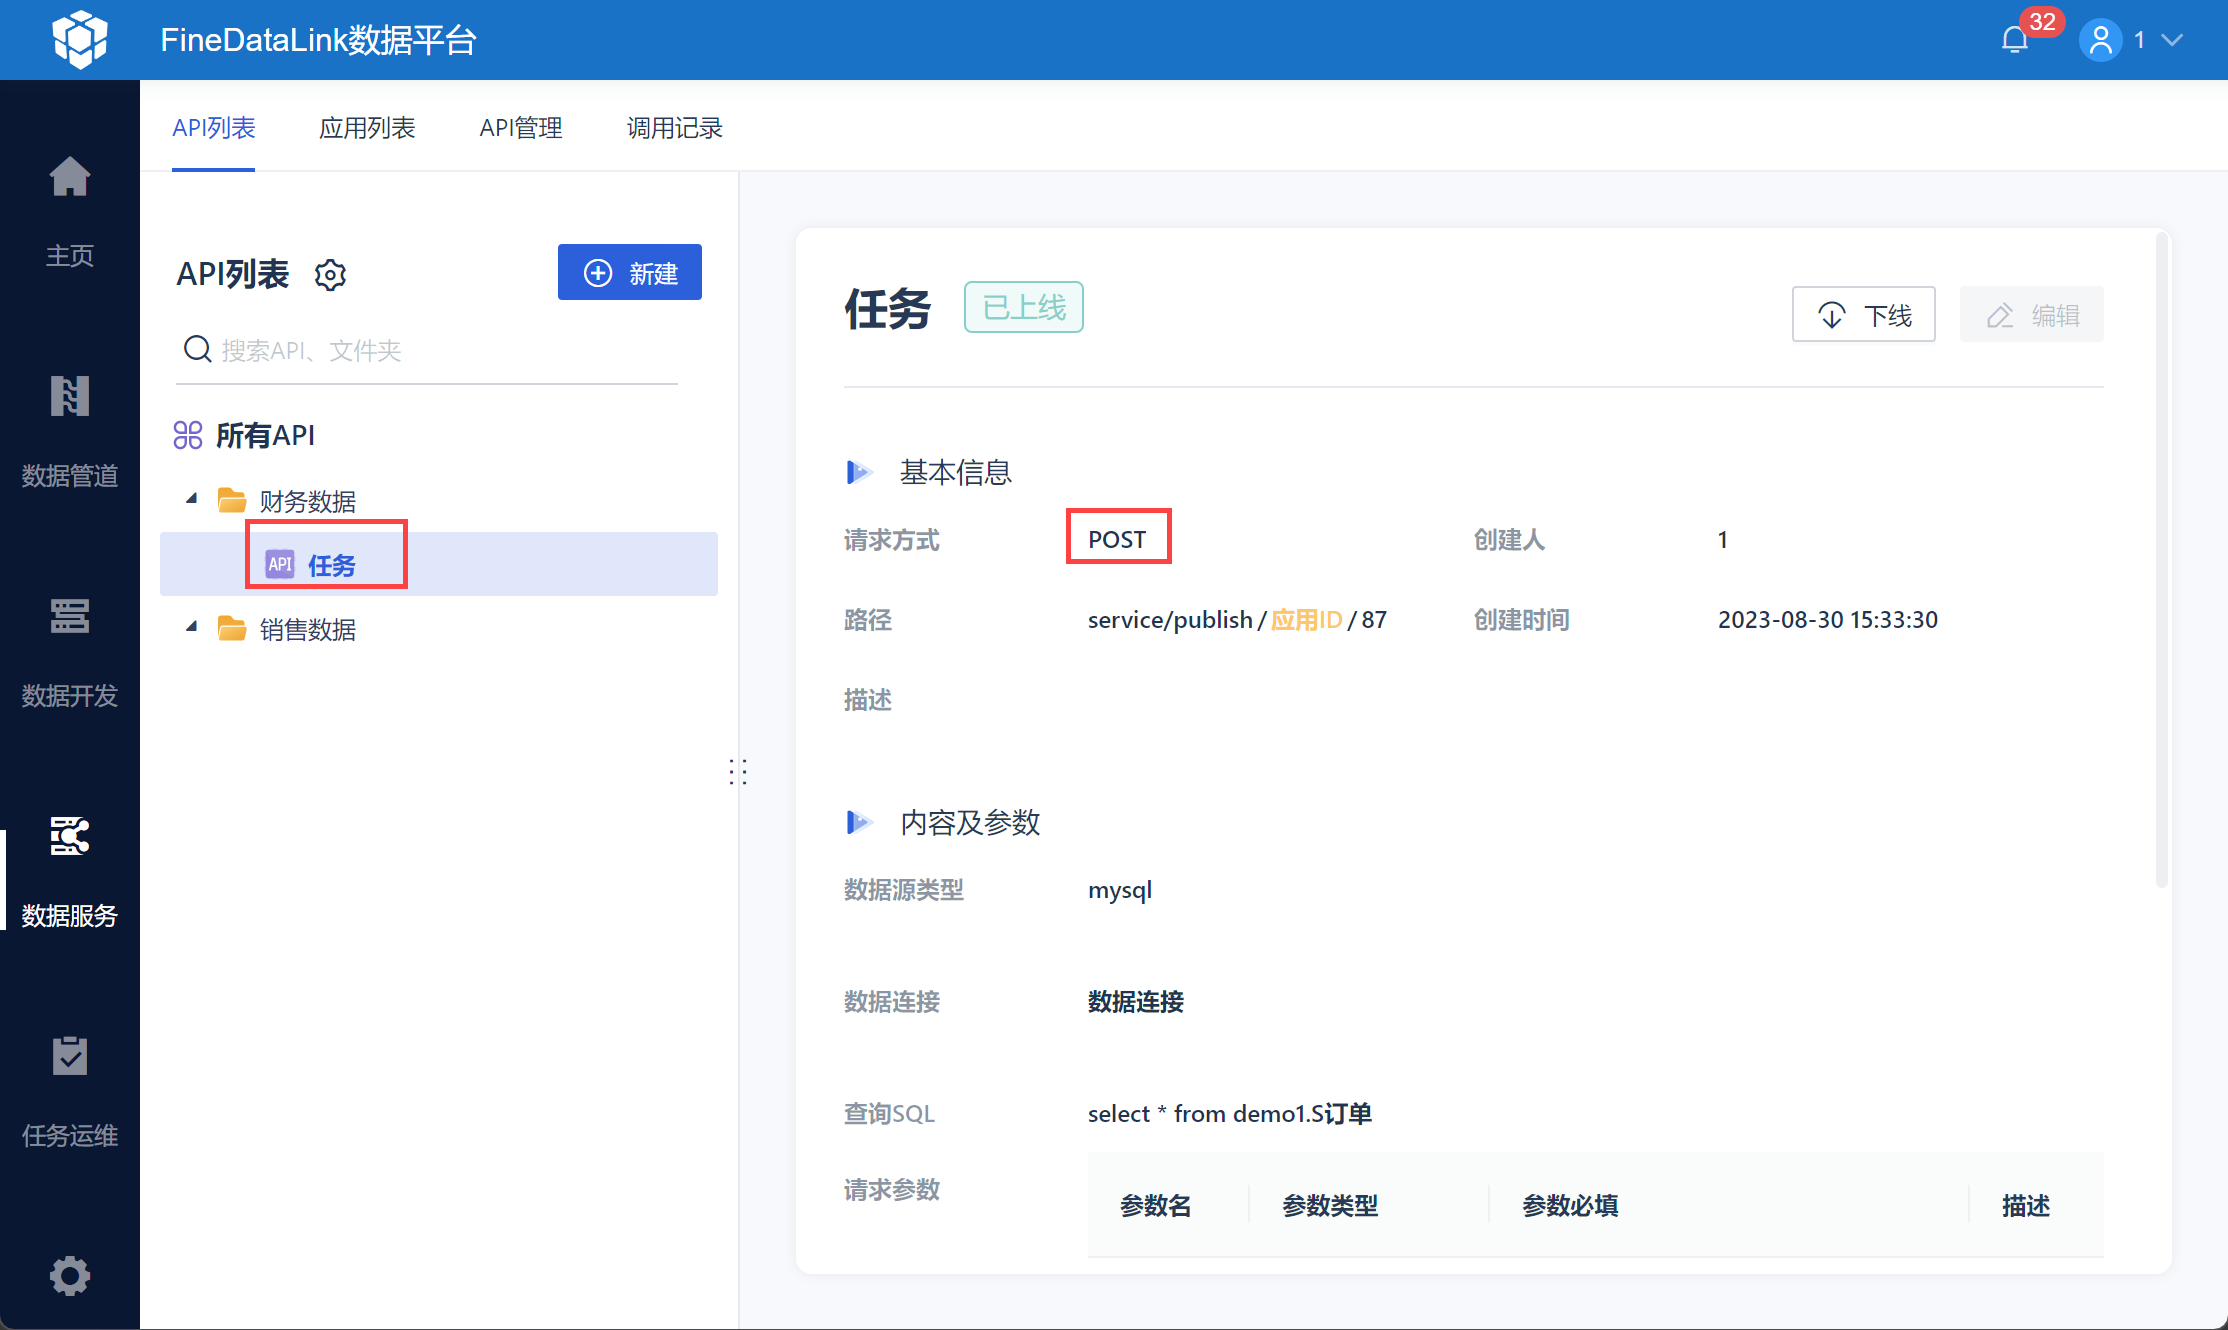Switch to the API列表 tab

pos(213,128)
